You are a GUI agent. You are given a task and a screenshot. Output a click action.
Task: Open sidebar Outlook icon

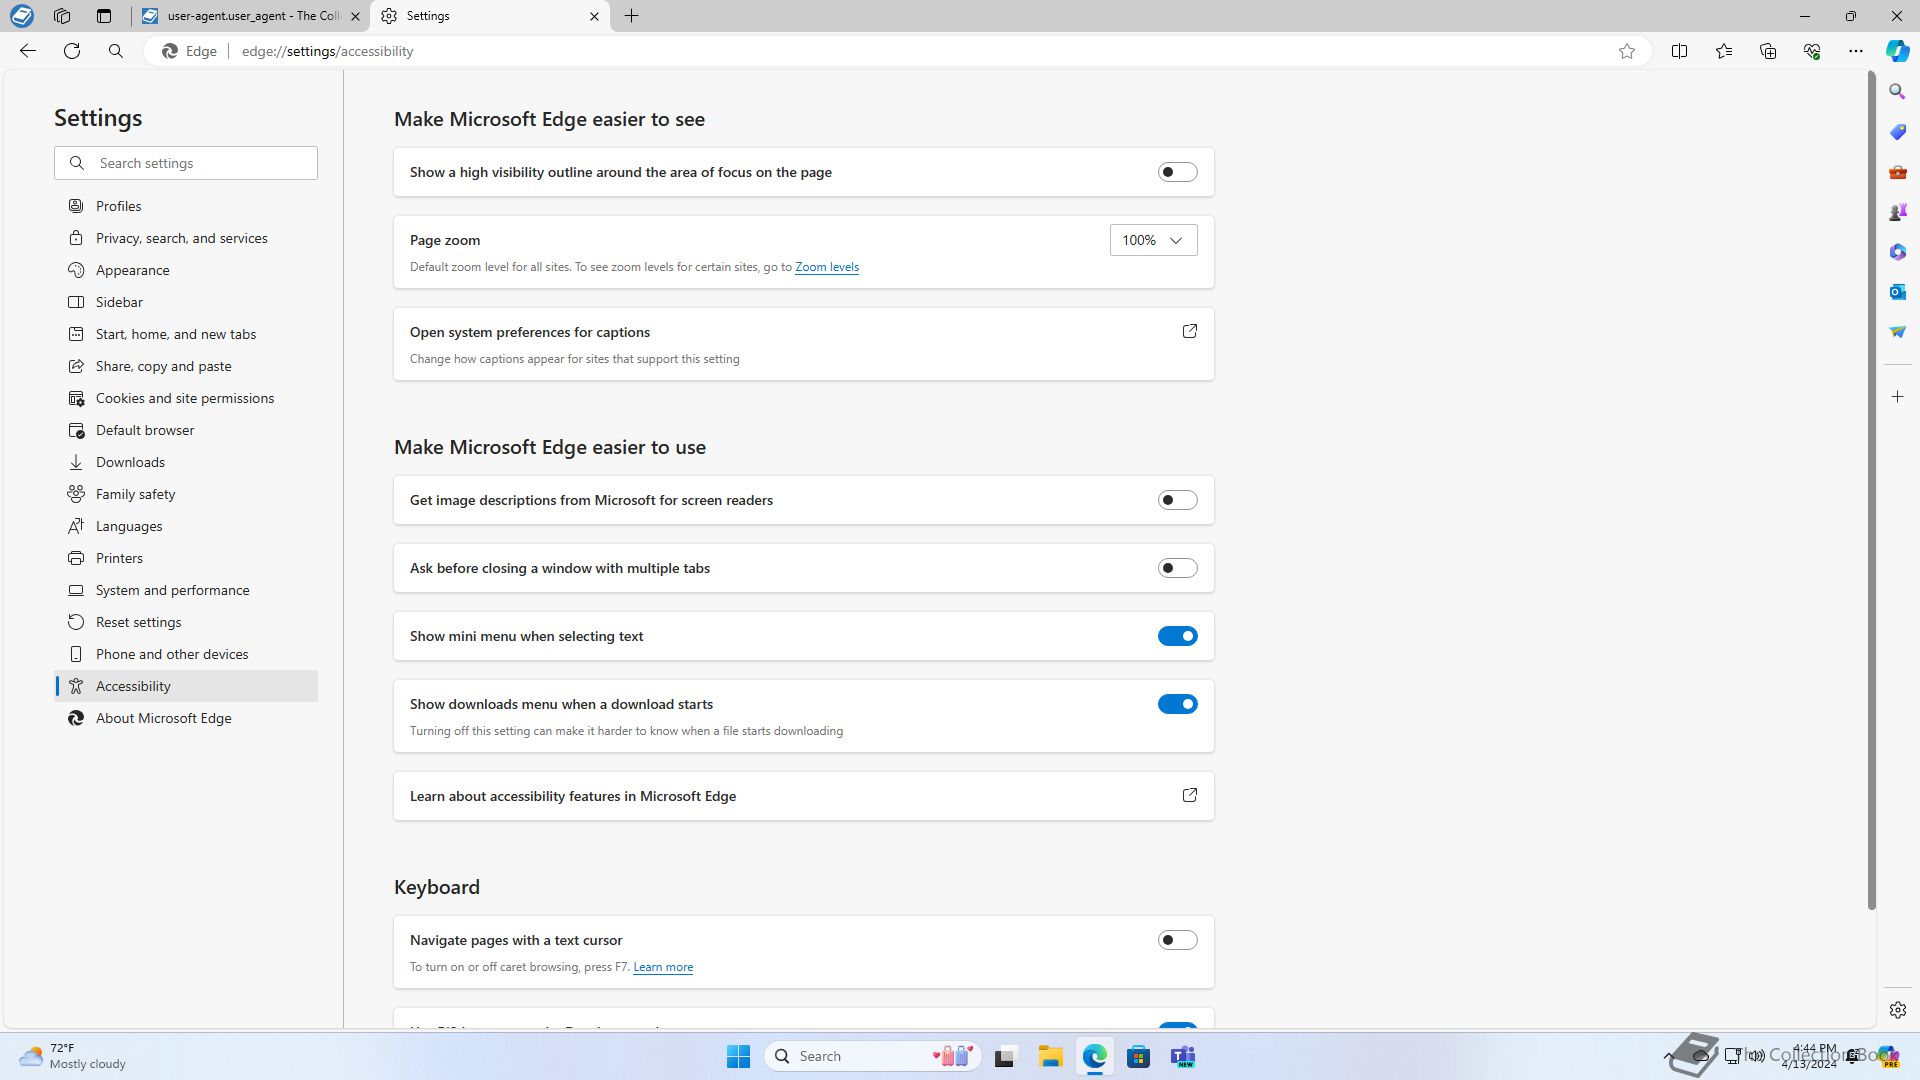pos(1897,292)
